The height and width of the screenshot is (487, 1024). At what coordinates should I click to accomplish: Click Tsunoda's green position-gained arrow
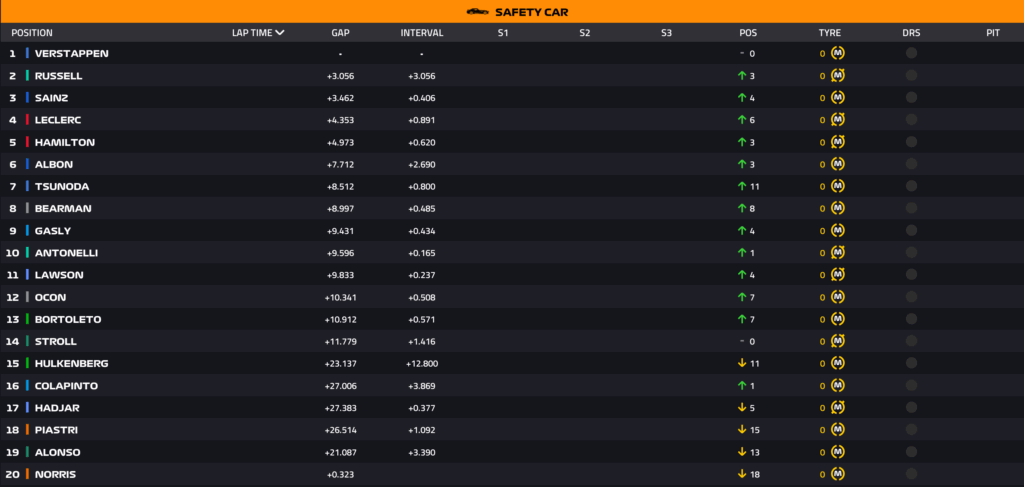click(741, 187)
